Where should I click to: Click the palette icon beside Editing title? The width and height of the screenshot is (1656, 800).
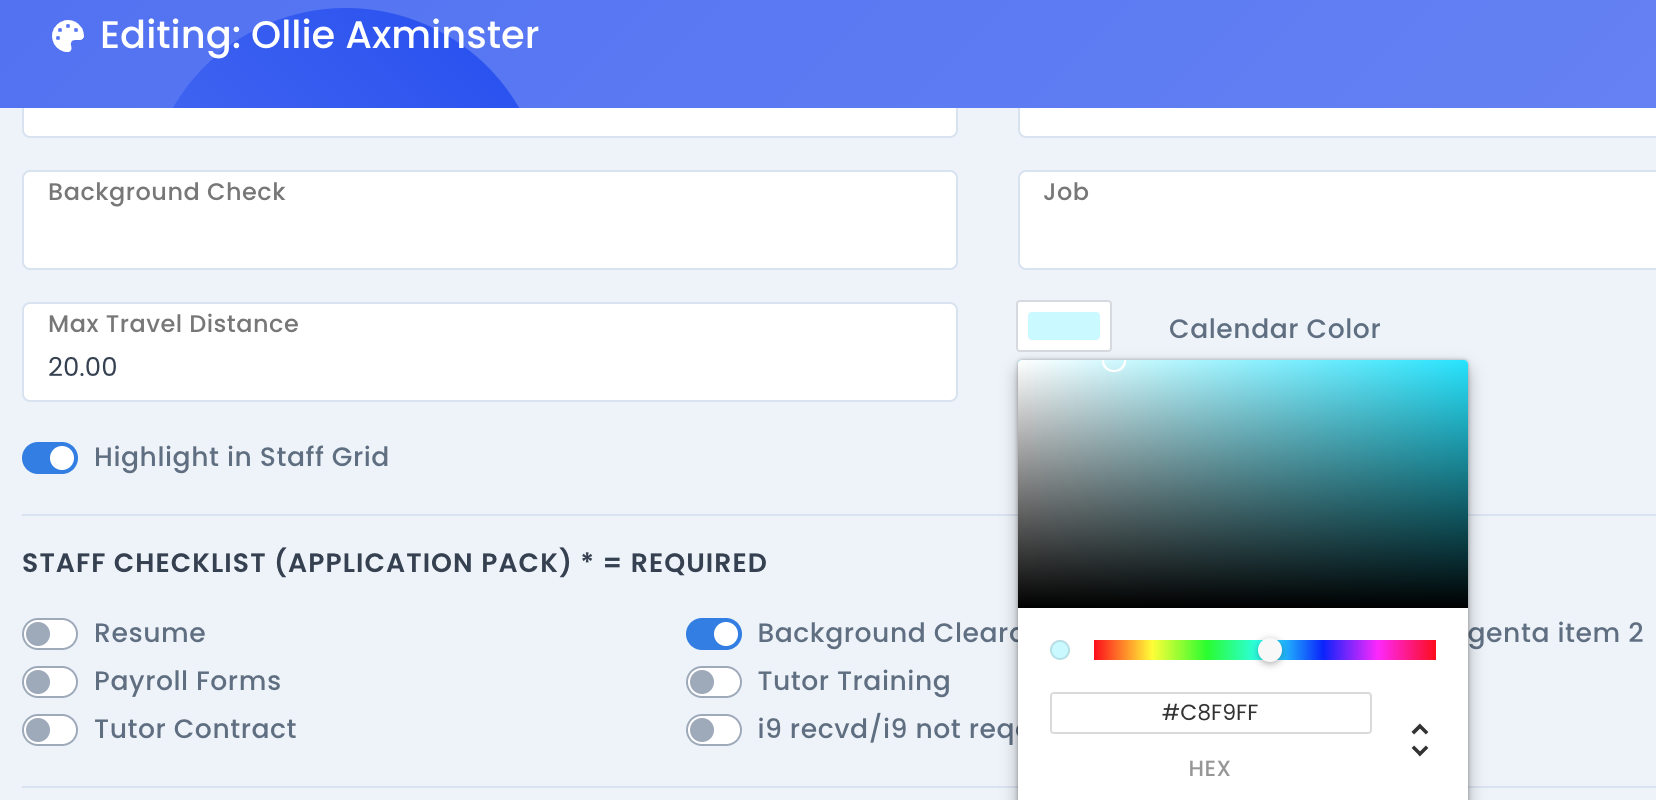coord(68,36)
